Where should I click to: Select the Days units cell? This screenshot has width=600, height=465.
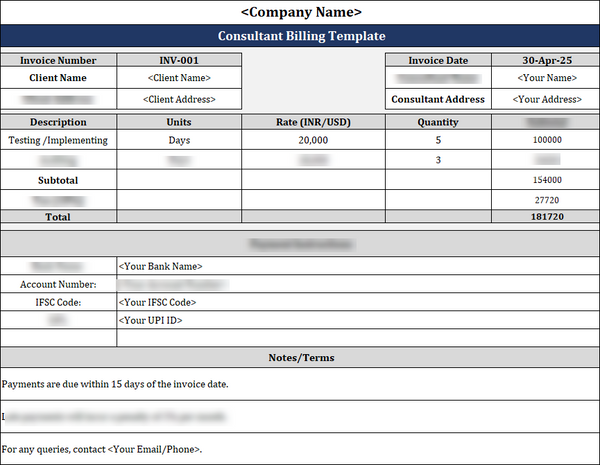[x=179, y=141]
